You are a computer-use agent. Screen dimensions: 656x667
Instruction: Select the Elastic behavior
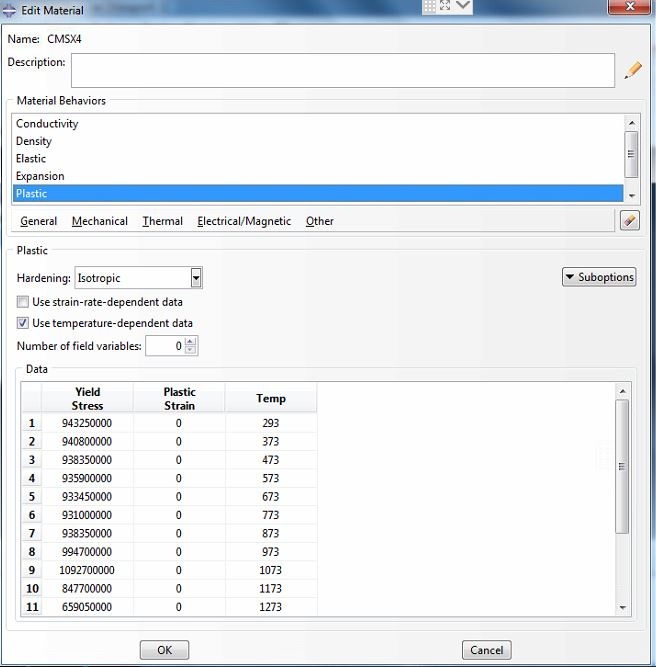pyautogui.click(x=318, y=158)
